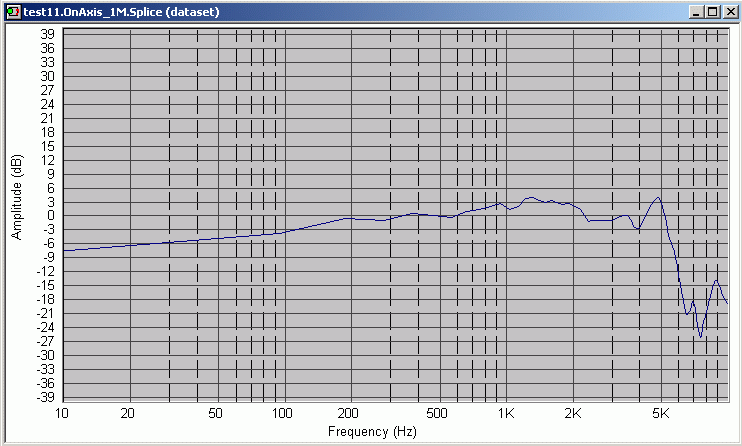Screen dimensions: 742x446
Task: Click the 100 frequency tick label
Action: 282,413
